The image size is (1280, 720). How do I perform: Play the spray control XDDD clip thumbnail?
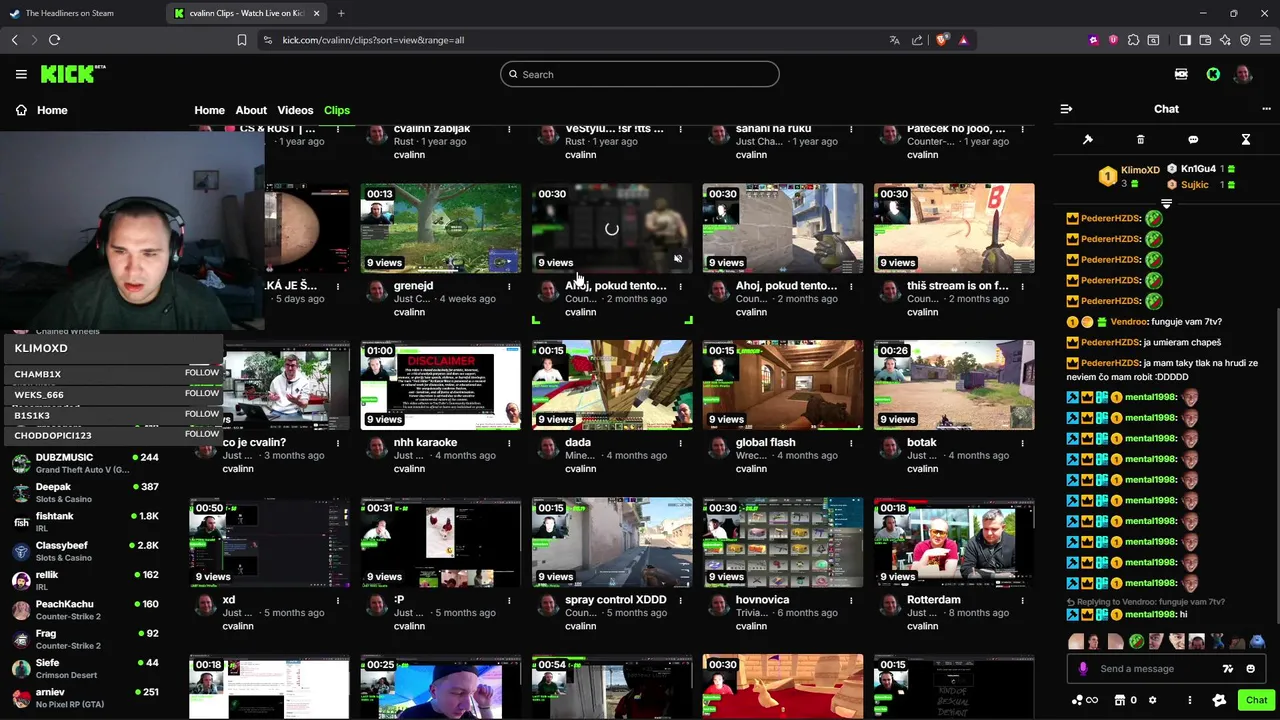(612, 542)
